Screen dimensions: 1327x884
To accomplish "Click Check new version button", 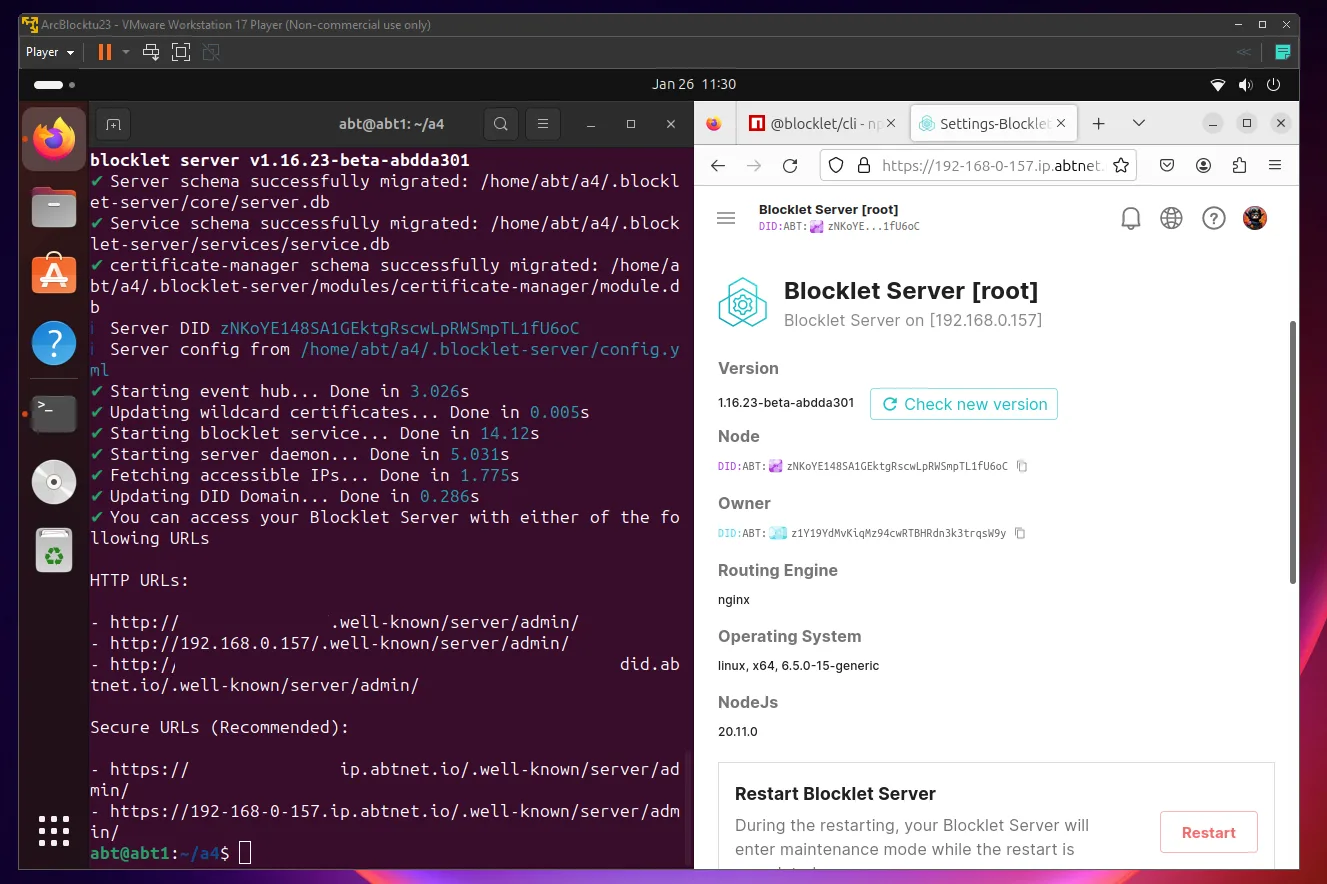I will click(x=964, y=404).
